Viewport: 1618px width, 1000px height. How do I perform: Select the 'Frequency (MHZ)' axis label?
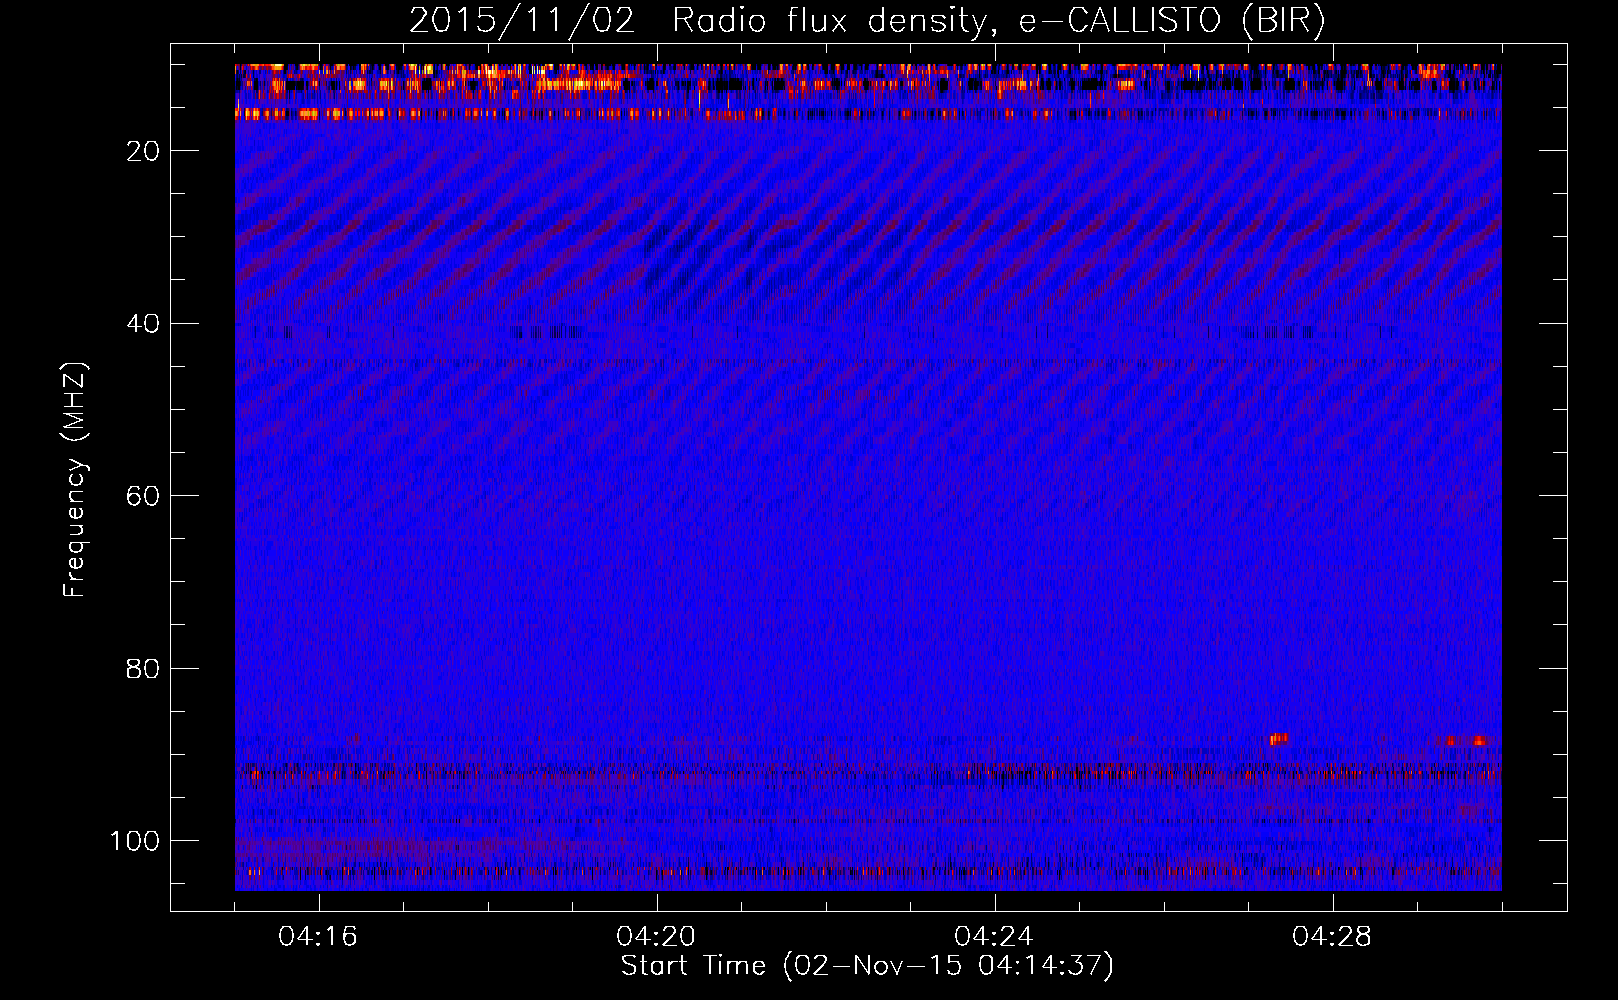point(75,479)
